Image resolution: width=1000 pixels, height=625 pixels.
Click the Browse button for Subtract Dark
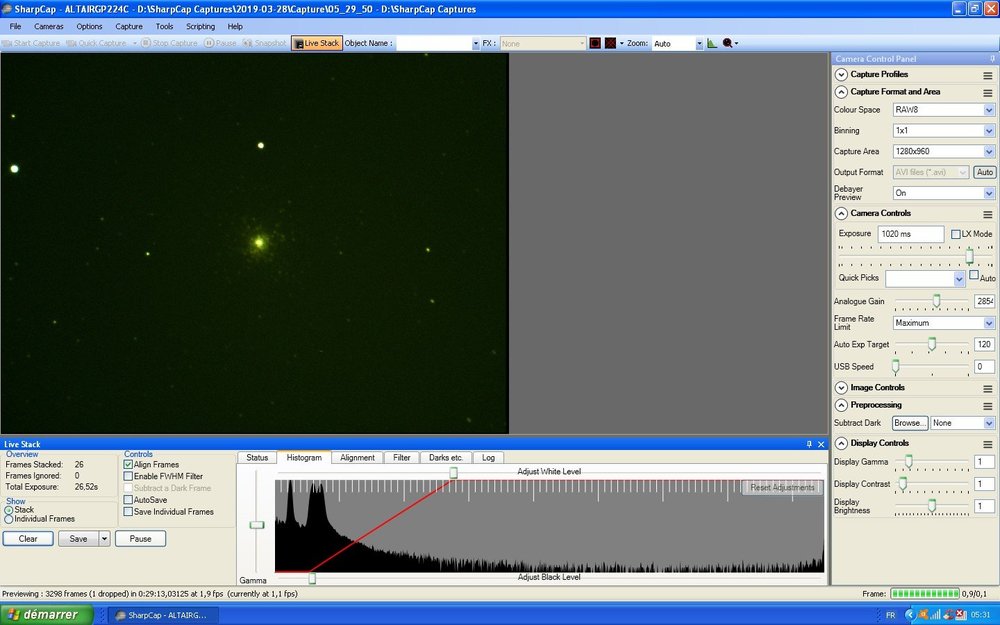point(910,423)
